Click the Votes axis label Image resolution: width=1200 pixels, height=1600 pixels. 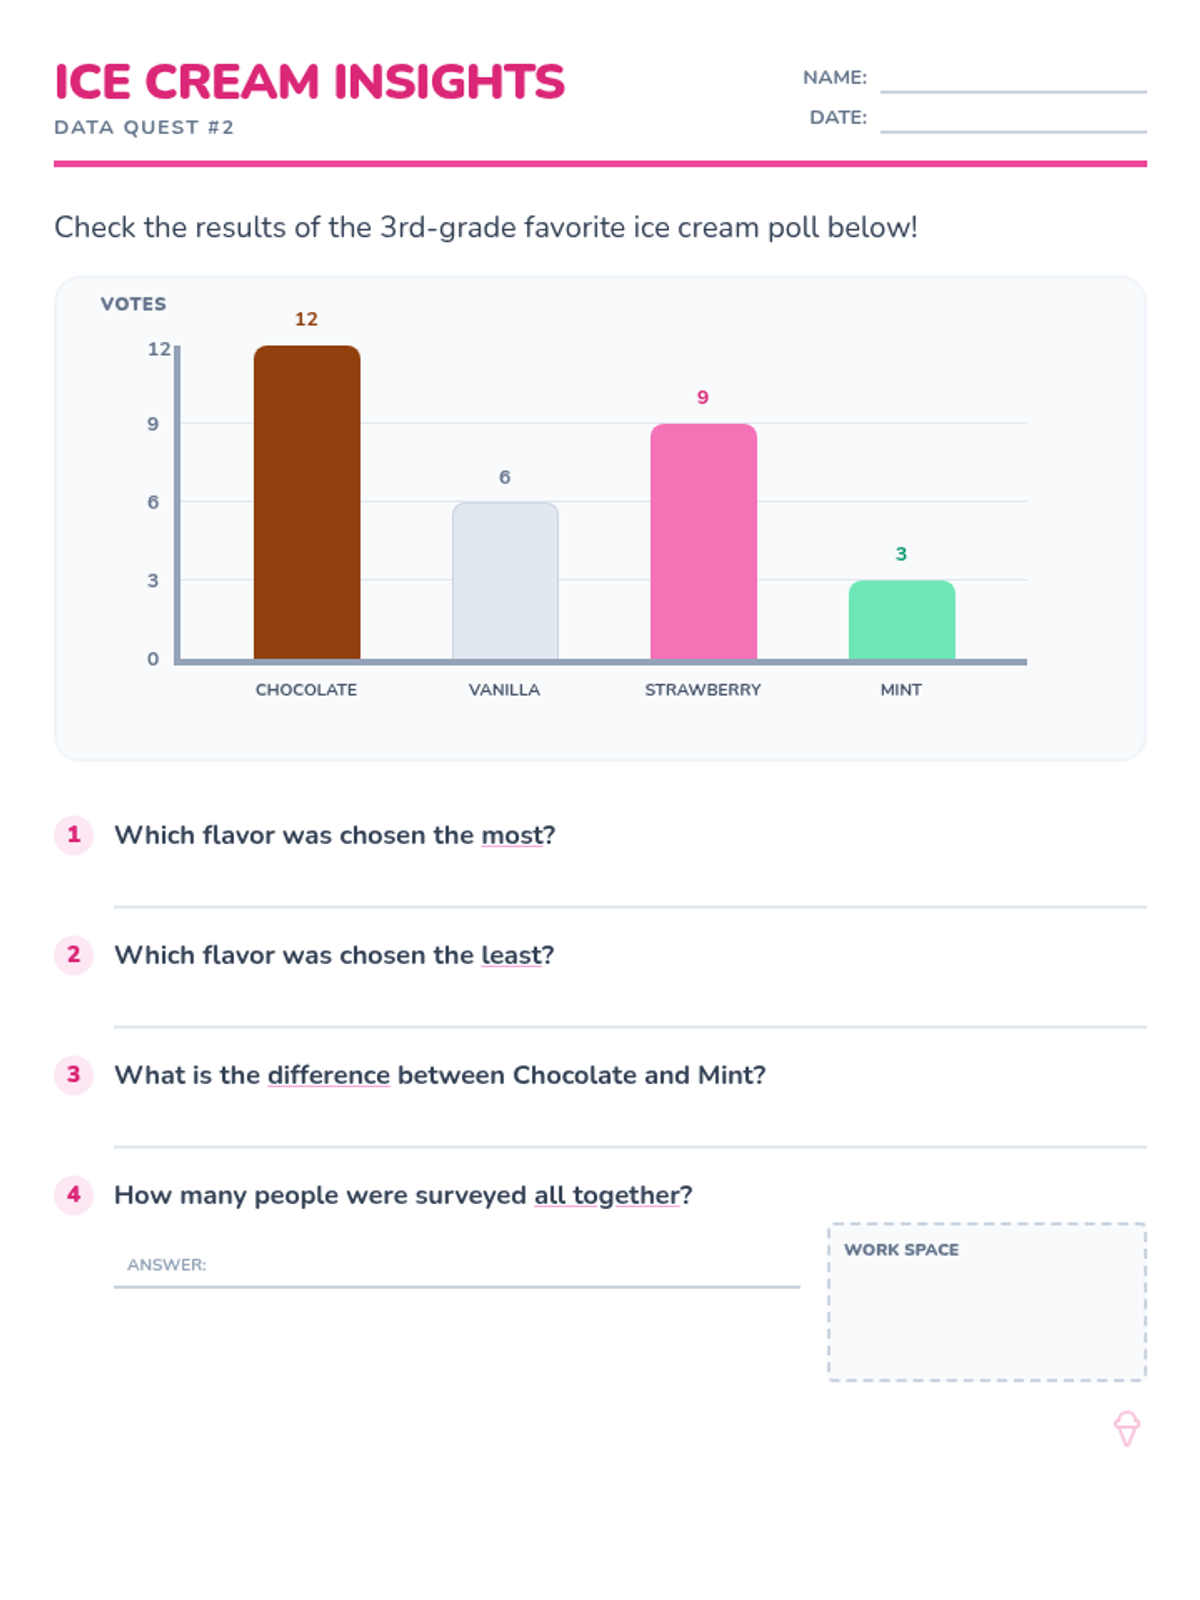(x=133, y=304)
